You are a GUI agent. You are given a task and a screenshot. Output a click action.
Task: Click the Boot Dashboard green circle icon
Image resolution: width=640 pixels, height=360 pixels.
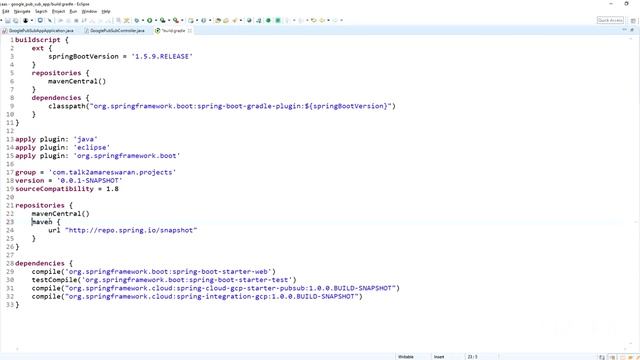point(268,20)
